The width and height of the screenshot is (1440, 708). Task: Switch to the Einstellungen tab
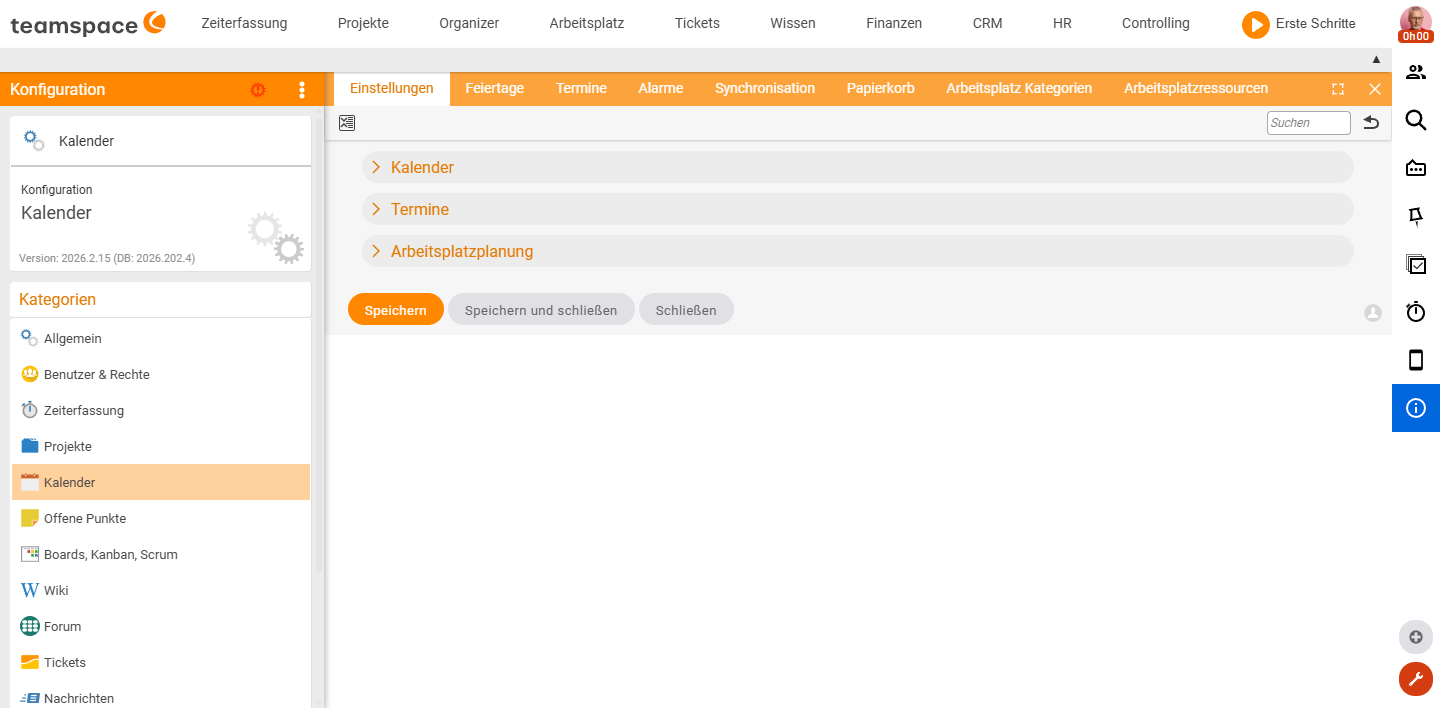[x=392, y=89]
